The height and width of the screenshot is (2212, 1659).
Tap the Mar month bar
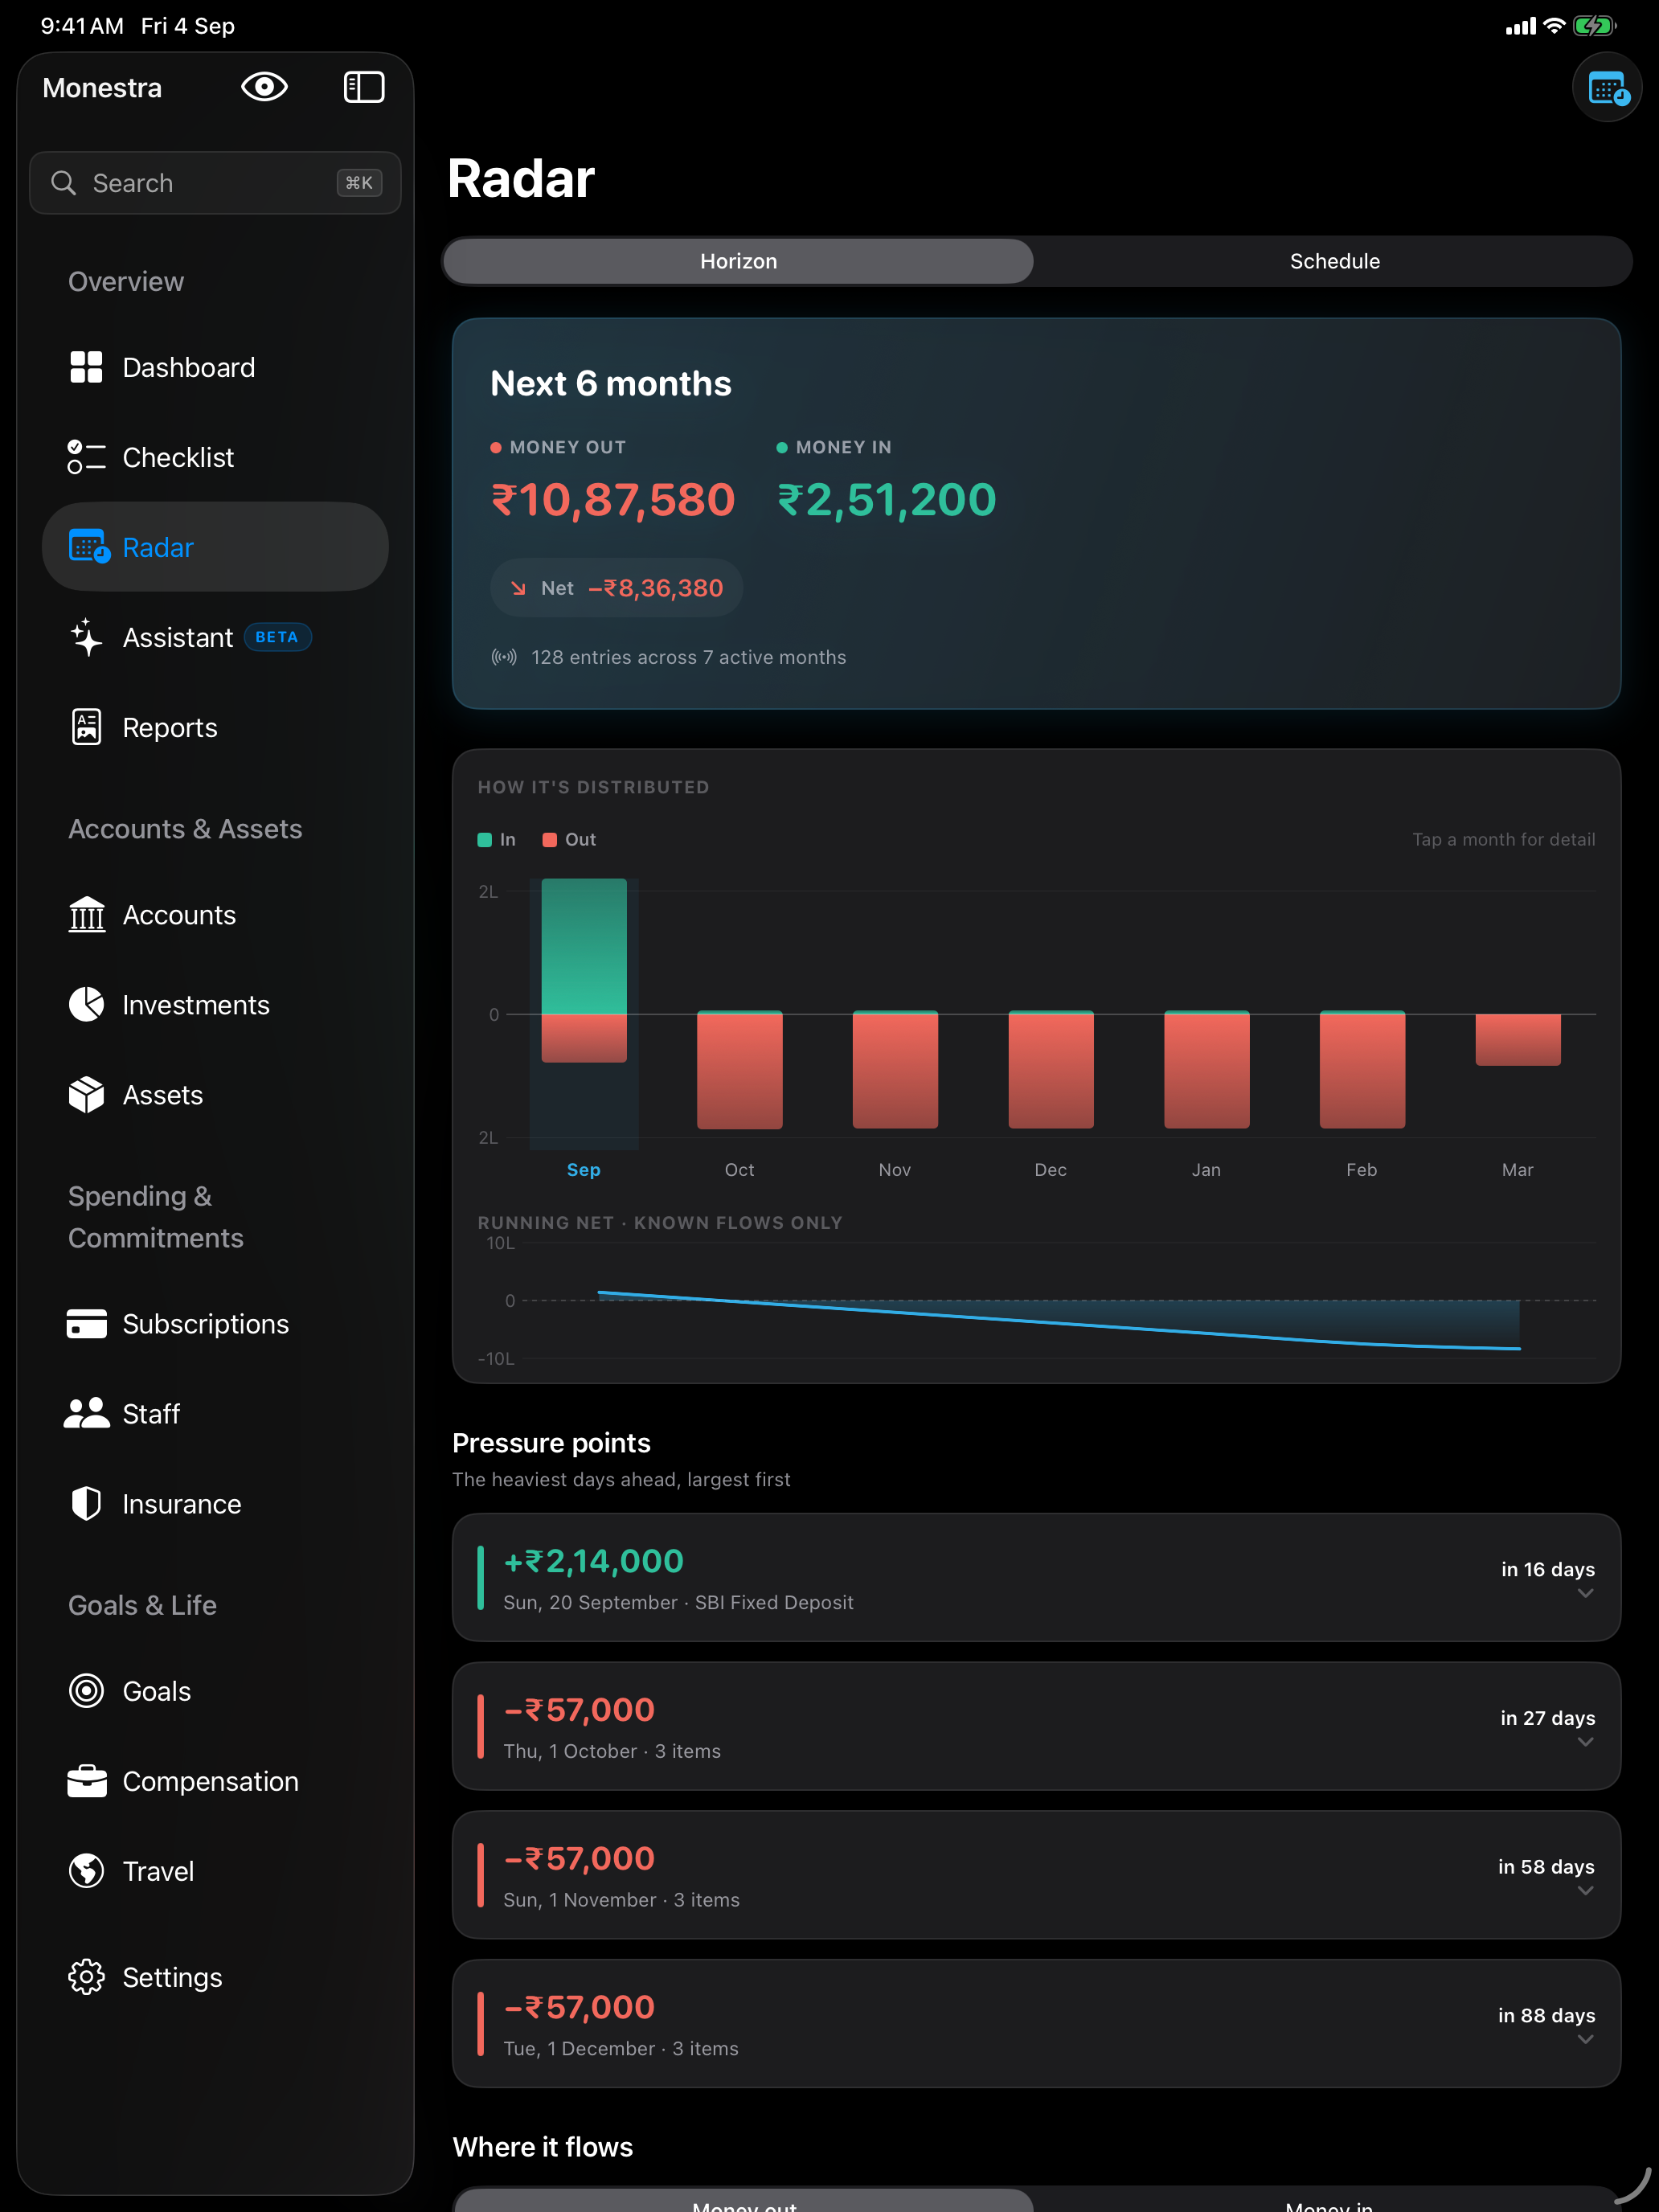[x=1518, y=1040]
